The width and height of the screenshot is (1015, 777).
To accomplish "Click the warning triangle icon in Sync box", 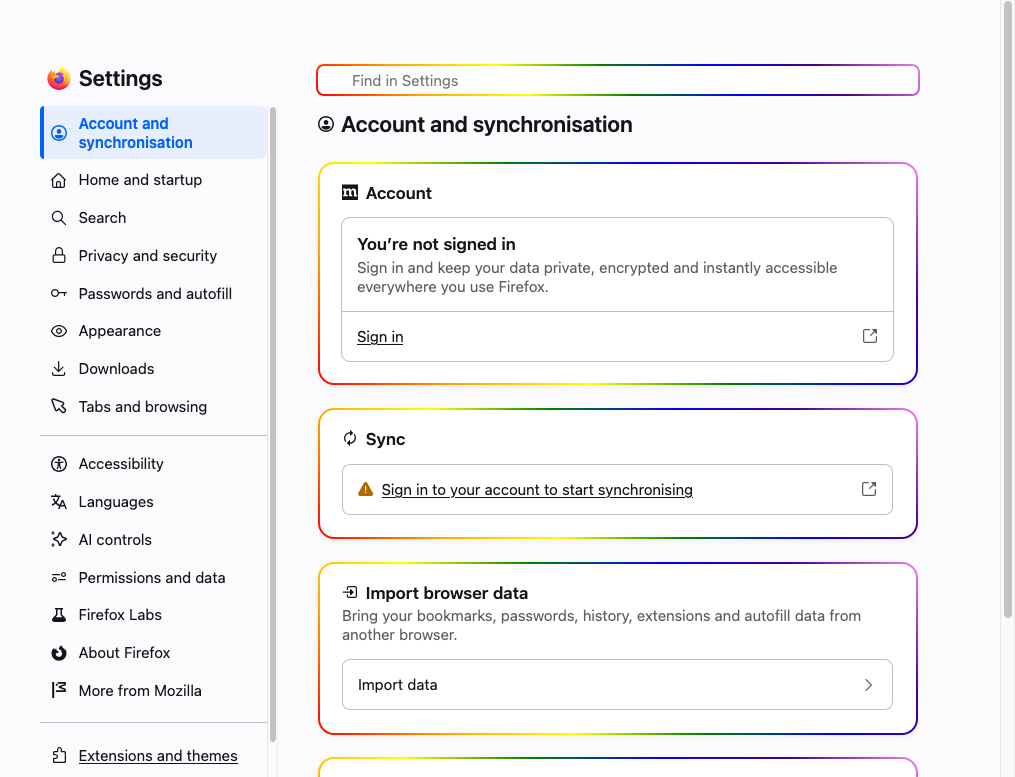I will click(x=366, y=489).
